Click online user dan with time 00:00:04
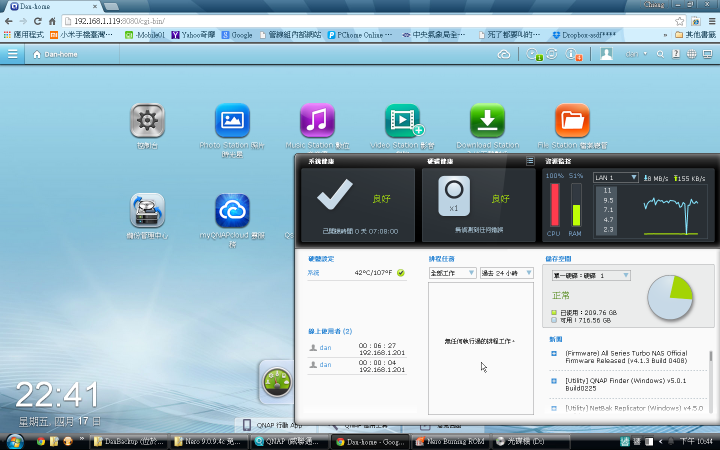 (357, 366)
